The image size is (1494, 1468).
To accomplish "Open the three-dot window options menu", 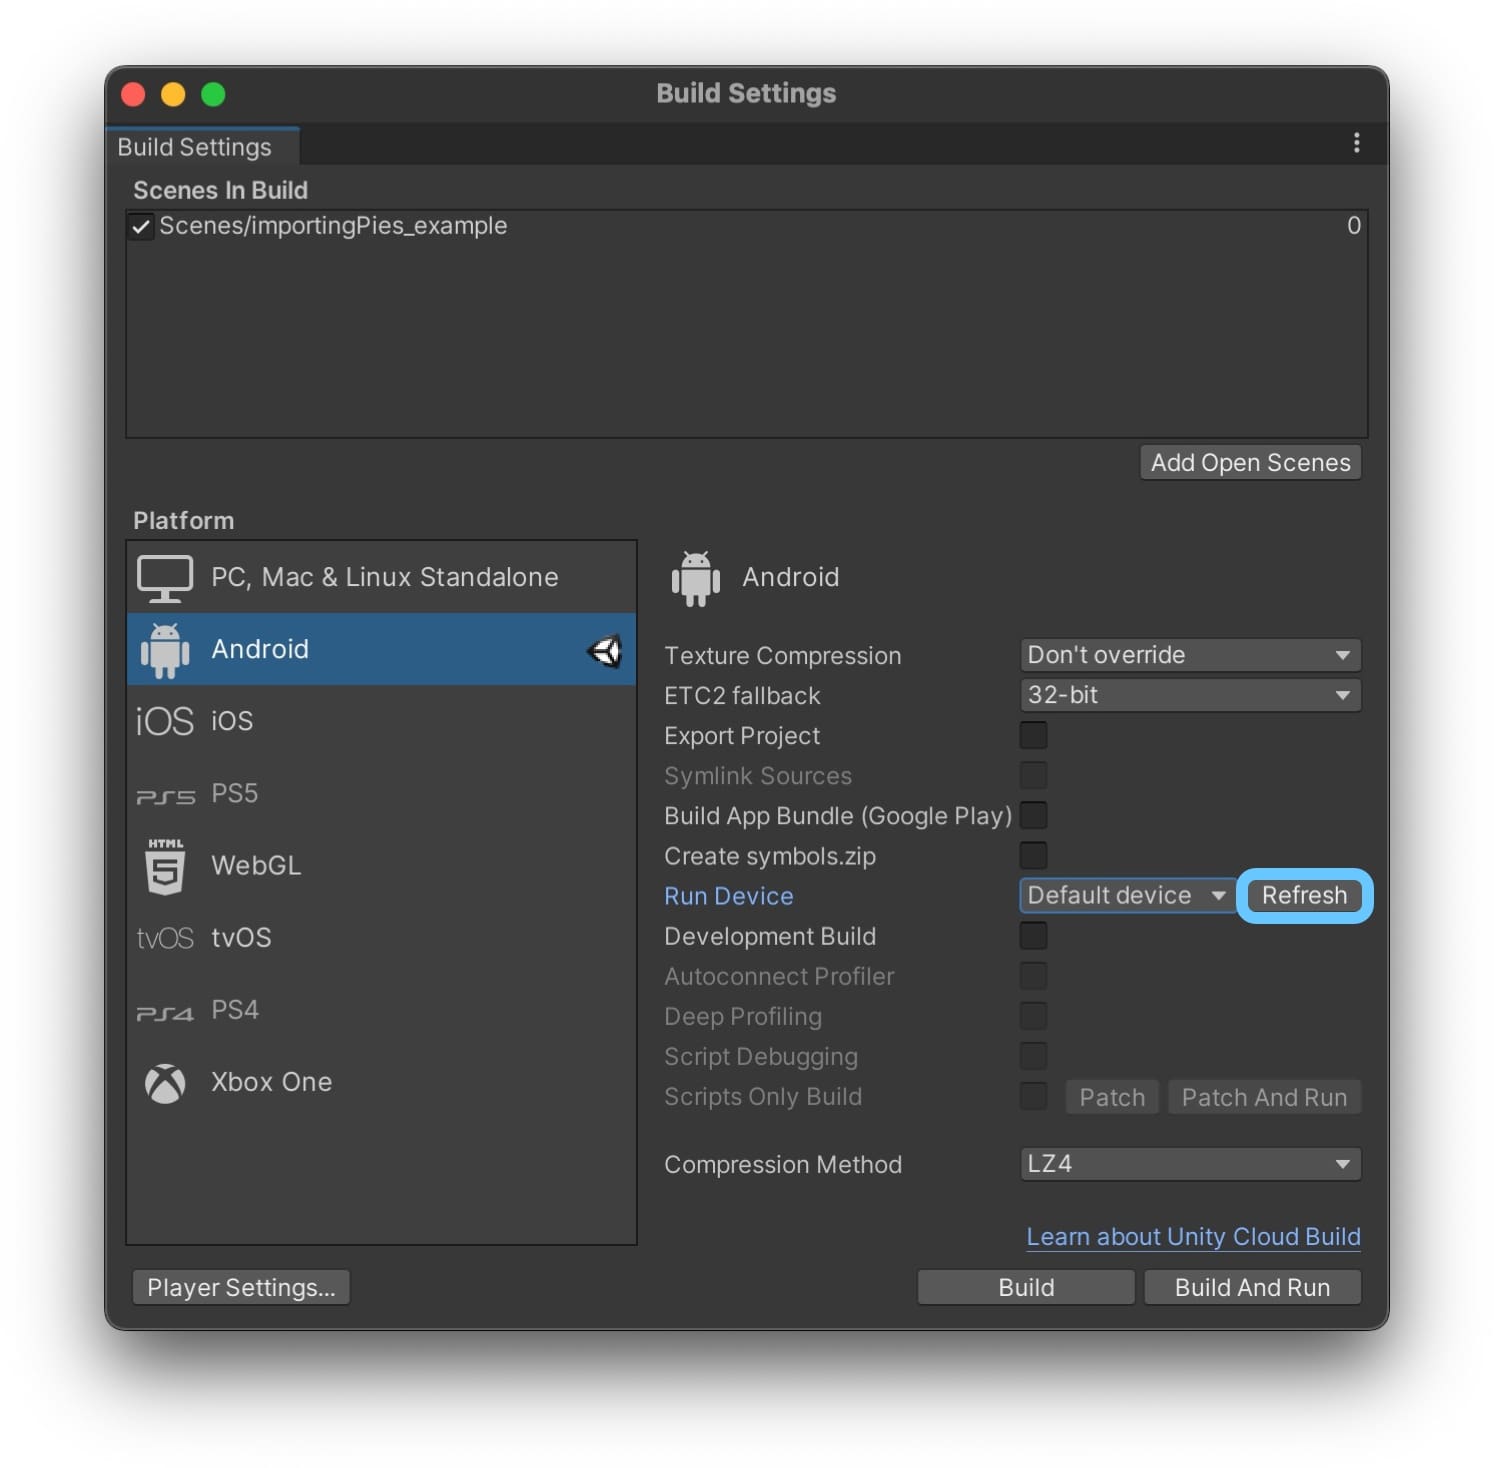I will click(1356, 143).
